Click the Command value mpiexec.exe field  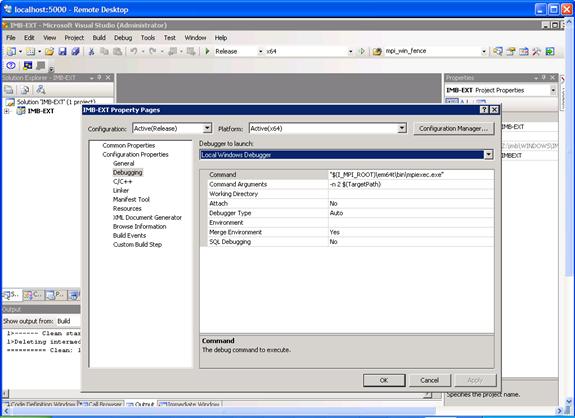[x=411, y=175]
